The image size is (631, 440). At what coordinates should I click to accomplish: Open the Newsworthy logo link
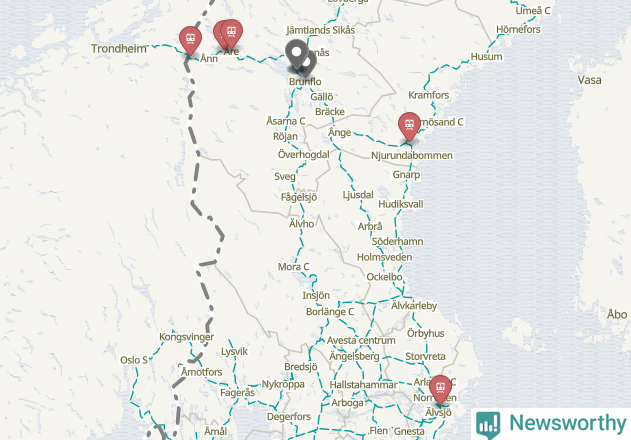pos(551,424)
